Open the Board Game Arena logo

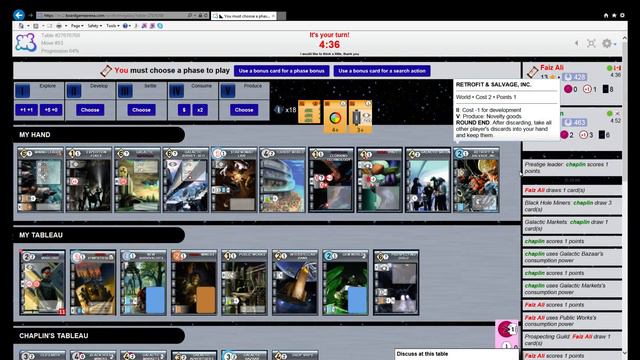[26, 42]
